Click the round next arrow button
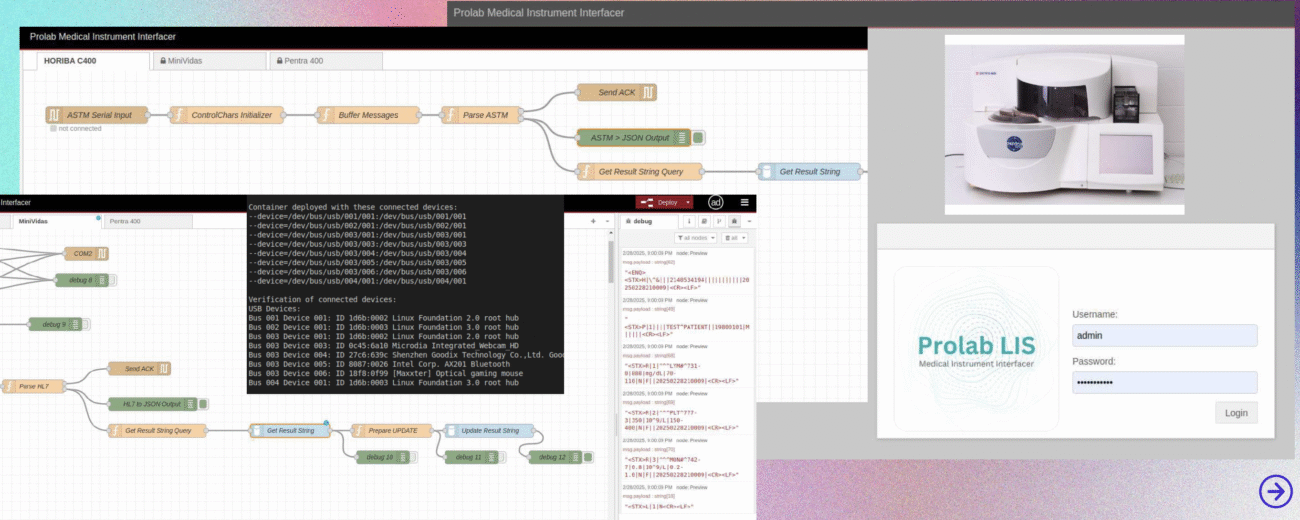1300x520 pixels. coord(1275,490)
